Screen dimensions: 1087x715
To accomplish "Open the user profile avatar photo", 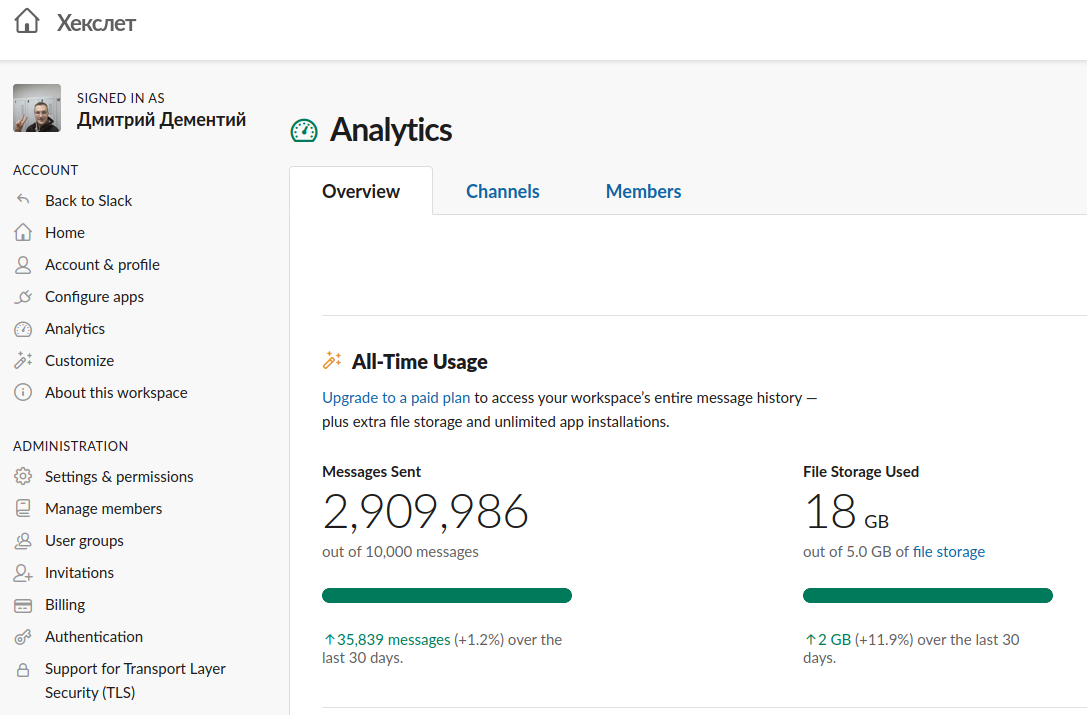I will (x=37, y=108).
